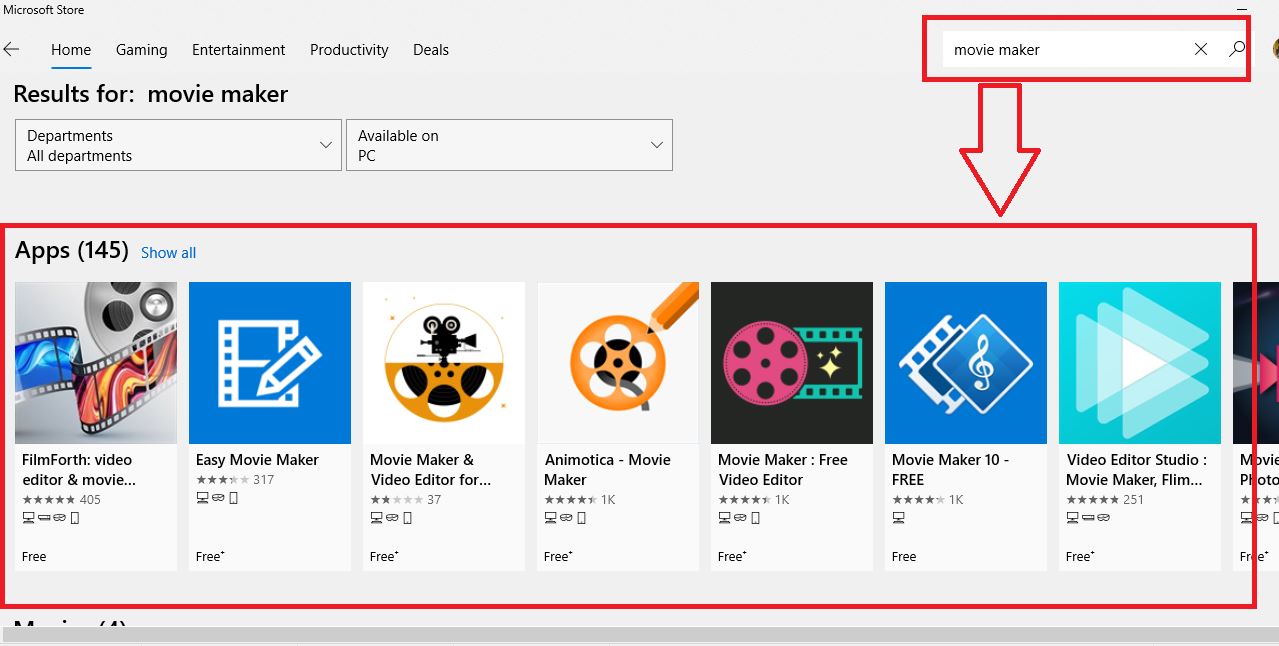Open Movie Maker : Free Video Editor icon
Screen dimensions: 1279x646
[792, 363]
